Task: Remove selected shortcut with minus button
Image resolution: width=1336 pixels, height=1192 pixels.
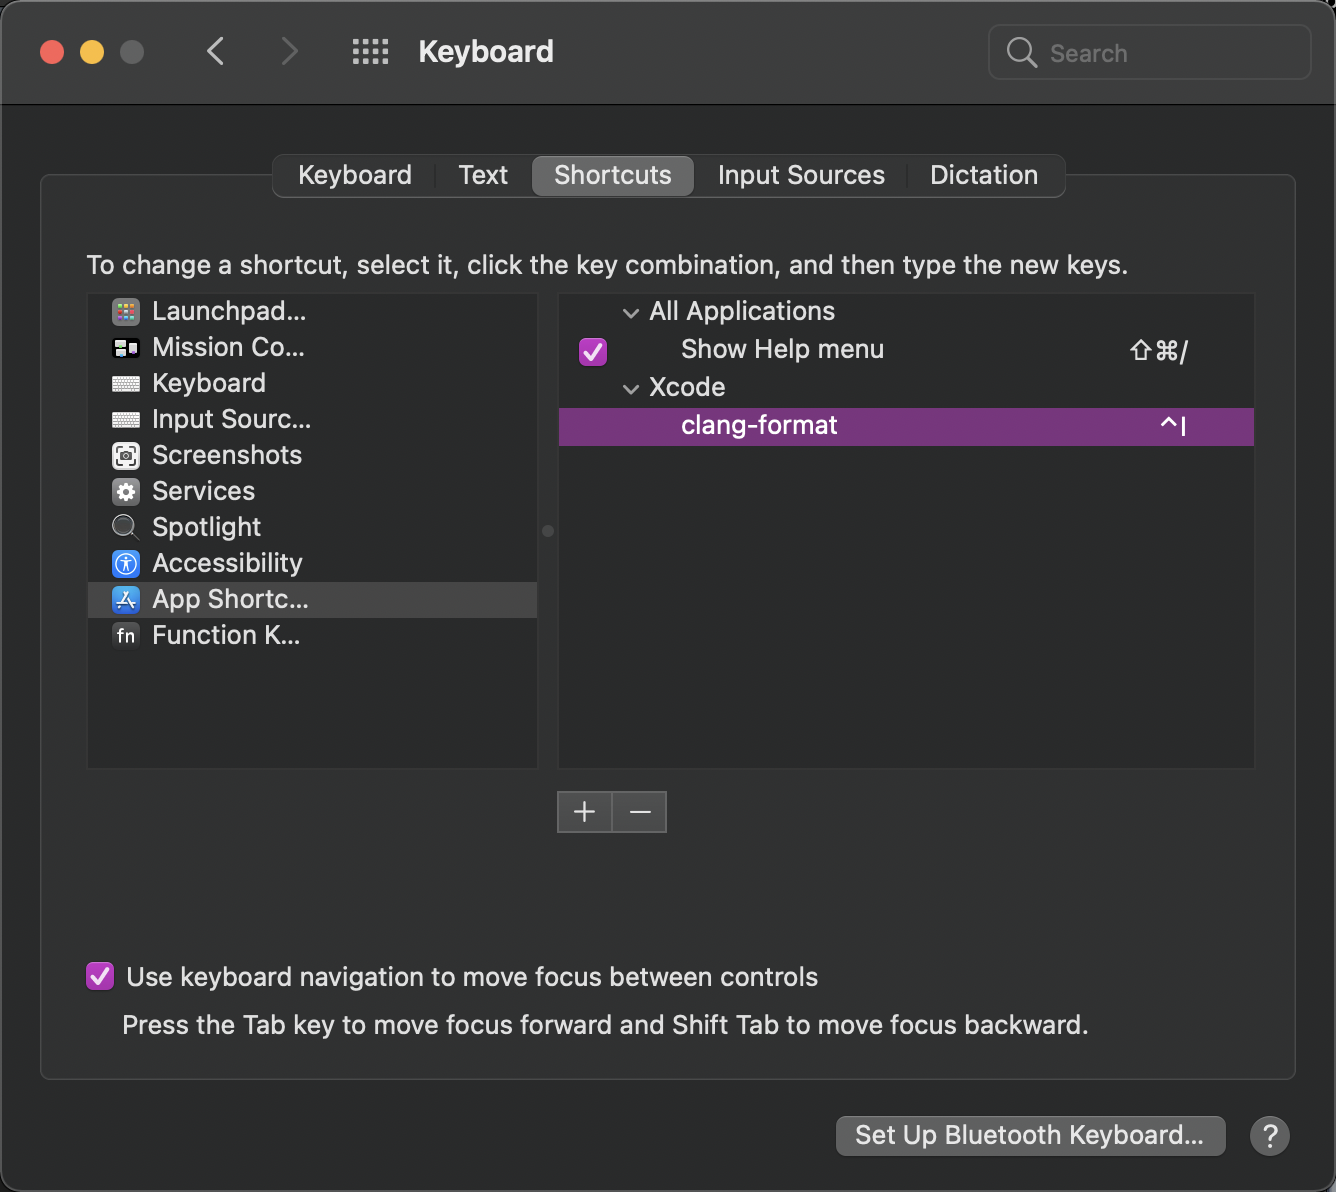Action: pos(640,812)
